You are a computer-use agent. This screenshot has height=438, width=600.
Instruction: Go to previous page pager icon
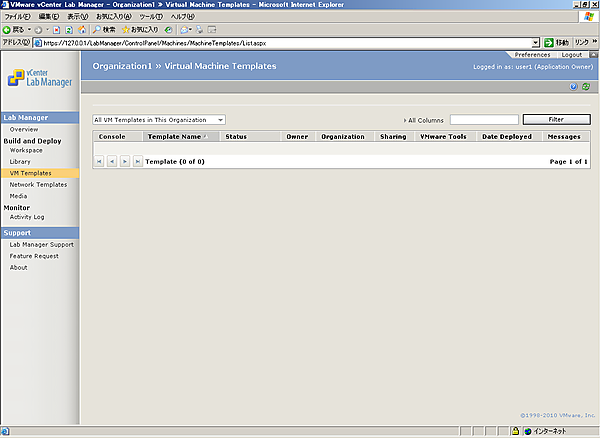click(112, 161)
